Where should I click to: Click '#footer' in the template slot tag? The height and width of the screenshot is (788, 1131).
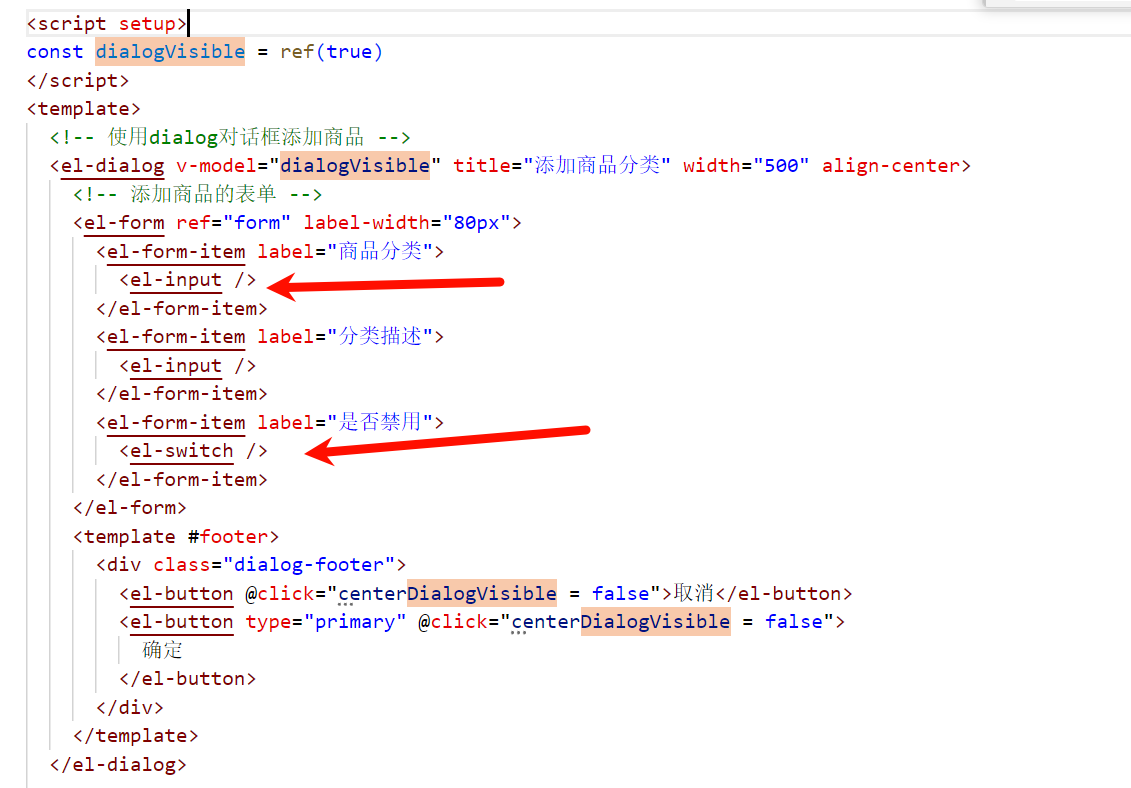click(x=227, y=537)
